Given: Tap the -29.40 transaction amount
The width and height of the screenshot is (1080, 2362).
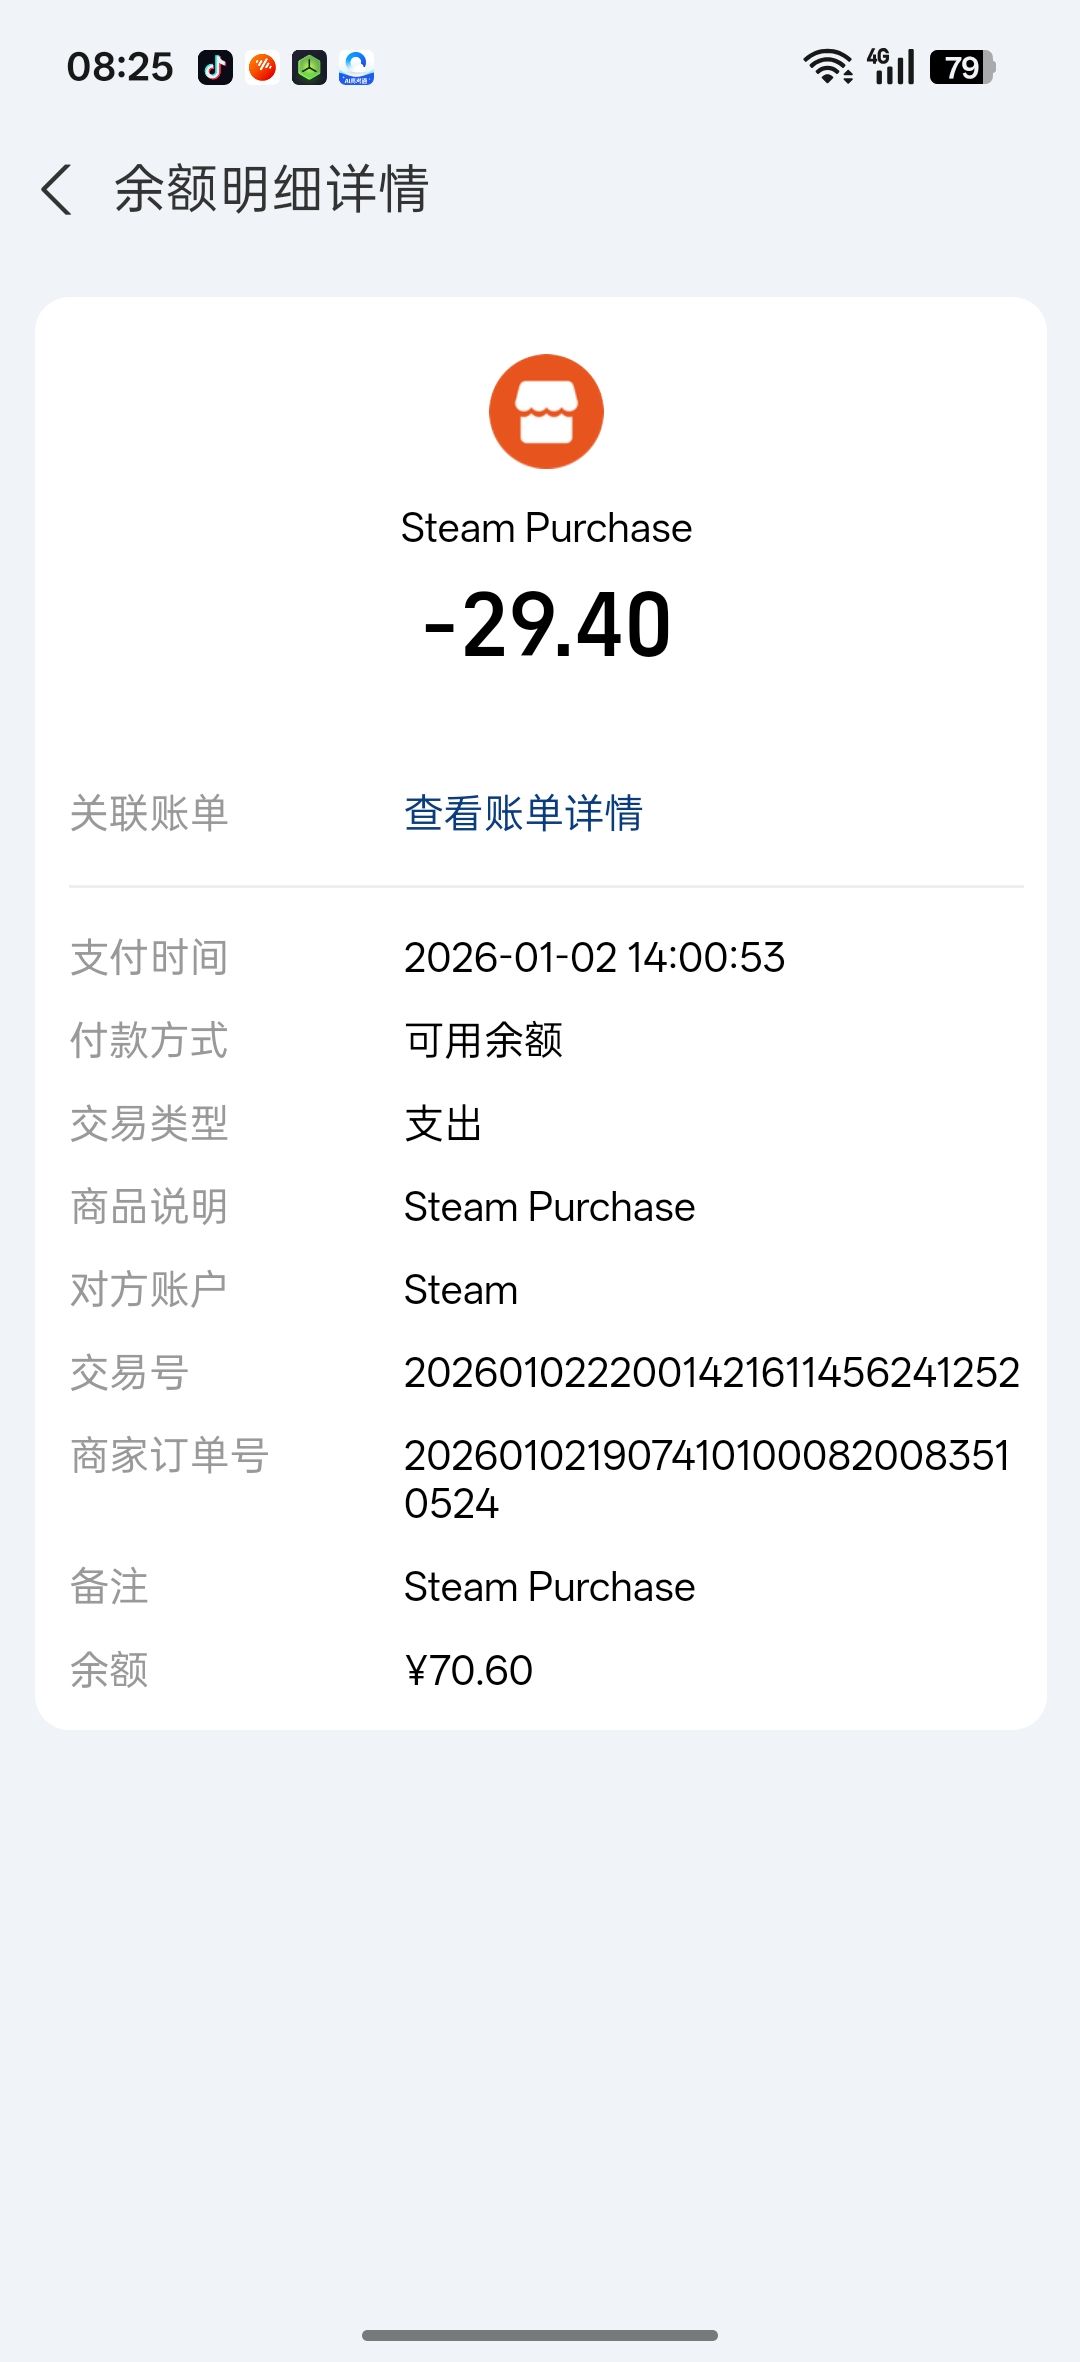Looking at the screenshot, I should 547,625.
